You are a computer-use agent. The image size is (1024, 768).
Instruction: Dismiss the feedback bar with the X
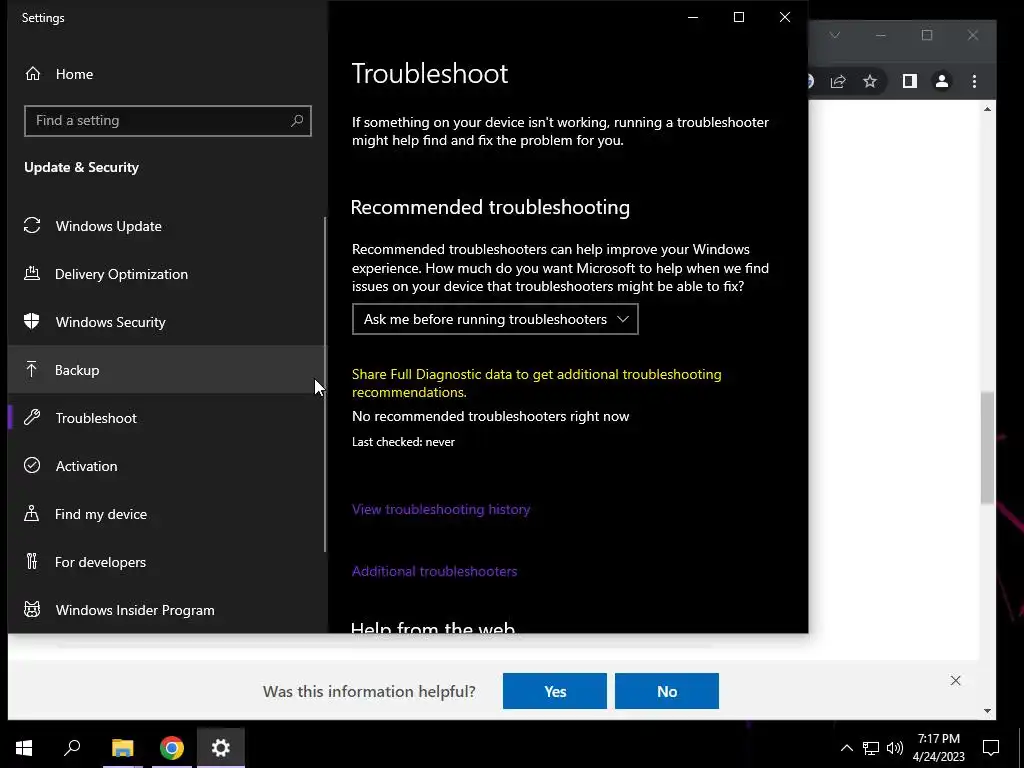(955, 680)
